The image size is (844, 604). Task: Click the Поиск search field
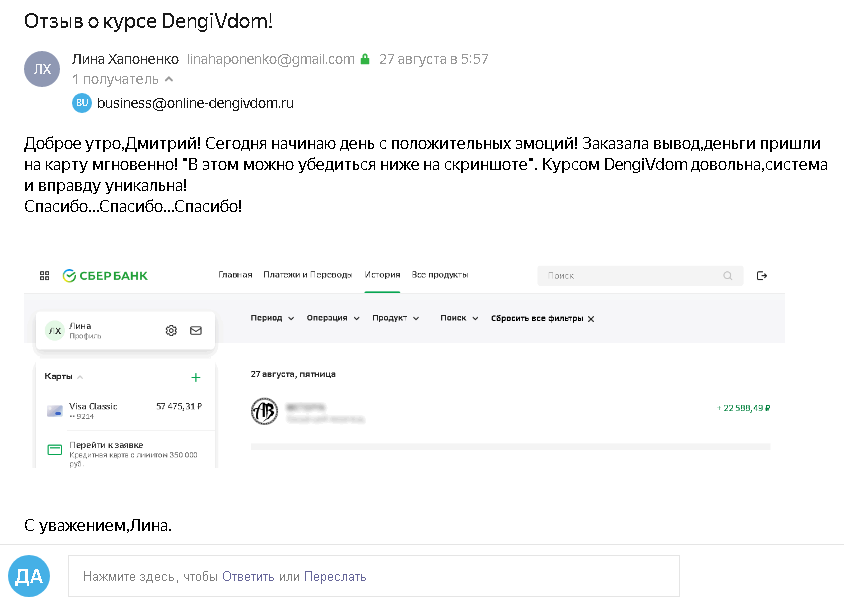(640, 276)
